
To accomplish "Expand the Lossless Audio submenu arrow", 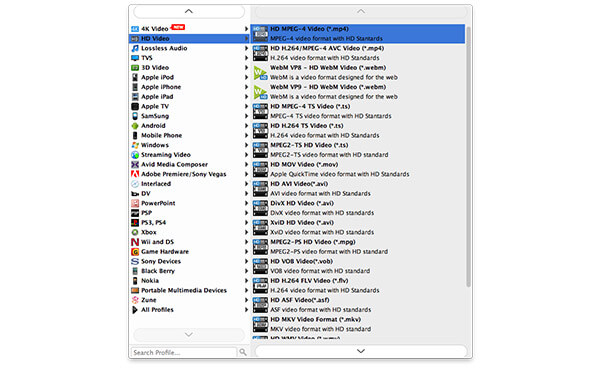I will coord(246,48).
